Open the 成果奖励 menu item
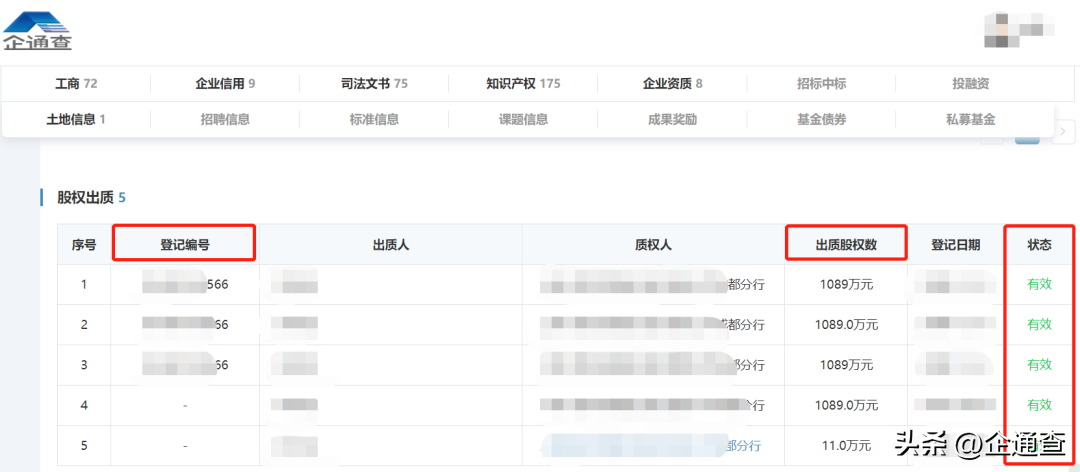This screenshot has width=1080, height=472. pyautogui.click(x=672, y=119)
